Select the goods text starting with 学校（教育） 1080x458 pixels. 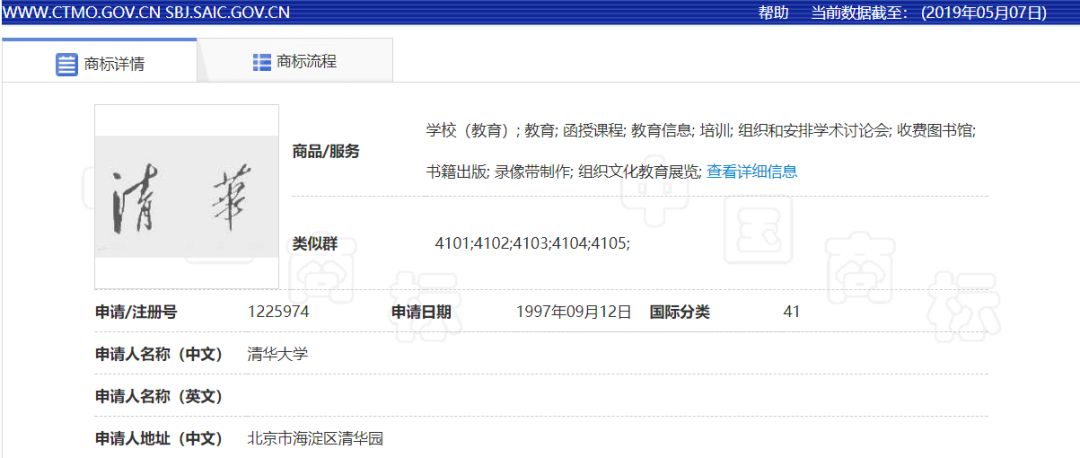(x=700, y=130)
